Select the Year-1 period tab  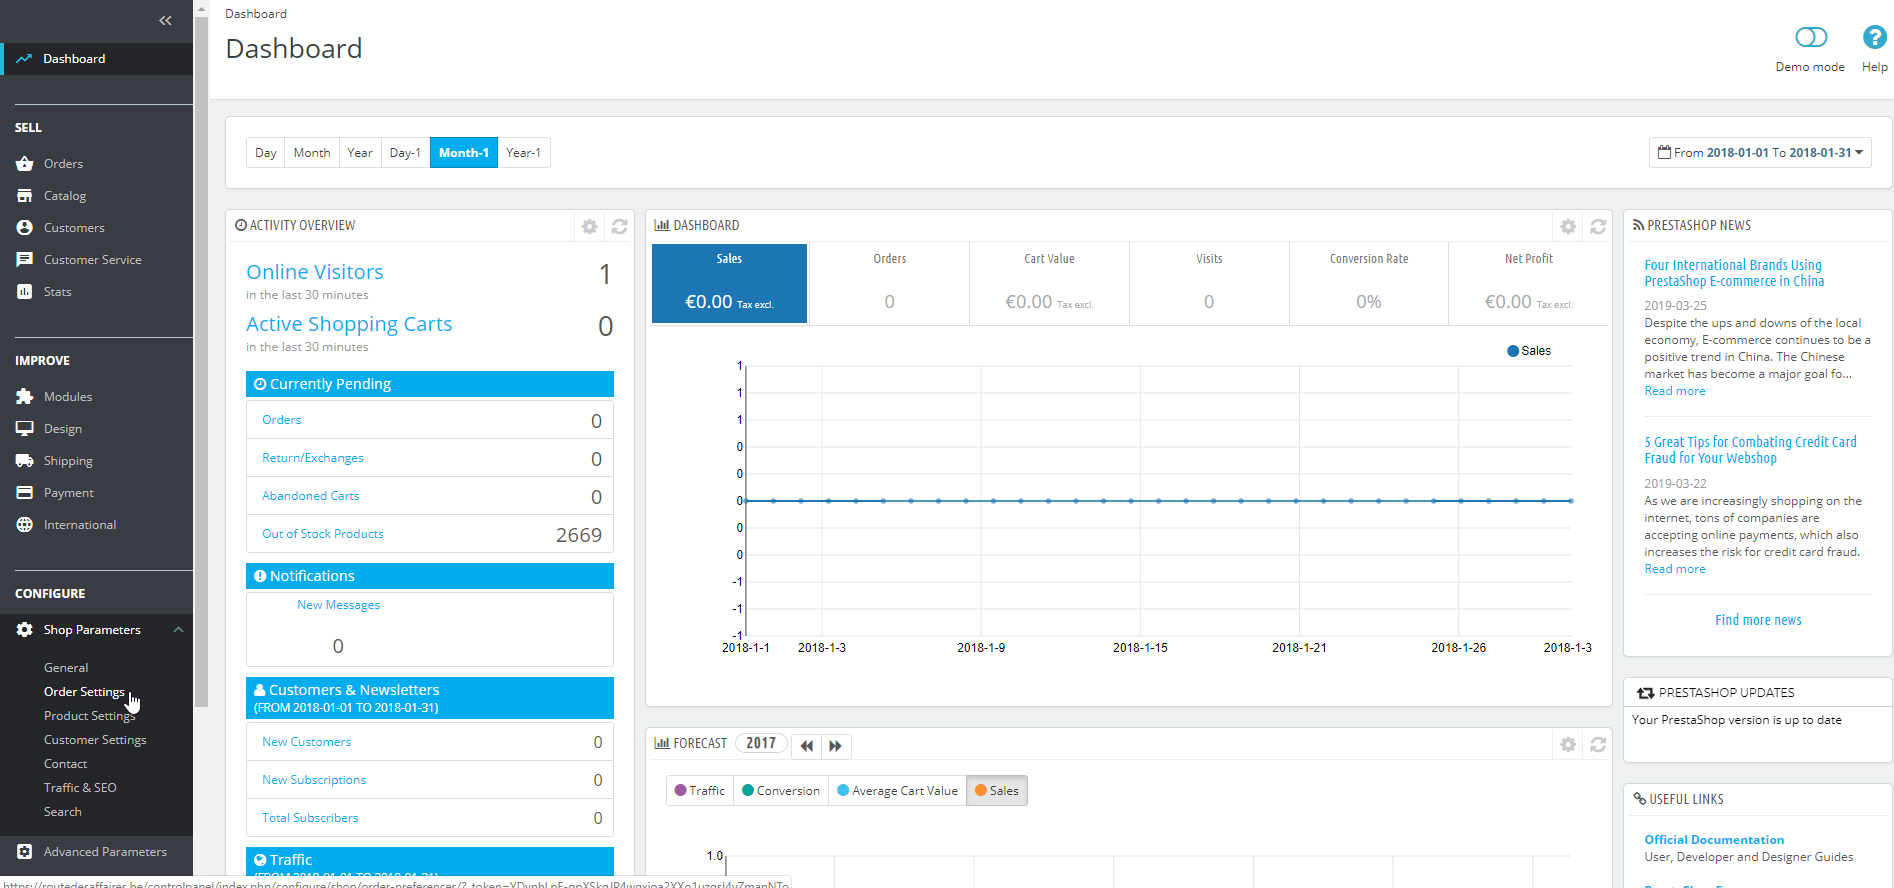point(523,153)
